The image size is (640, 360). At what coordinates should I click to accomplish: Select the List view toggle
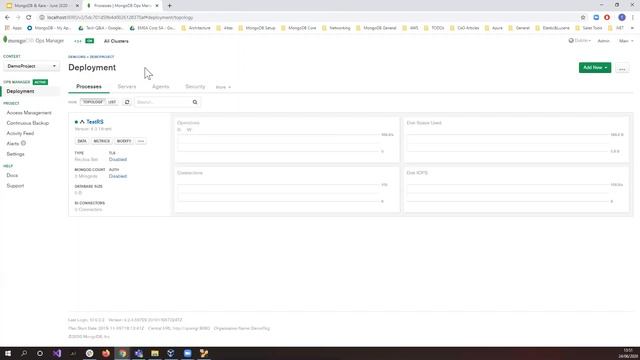(112, 102)
